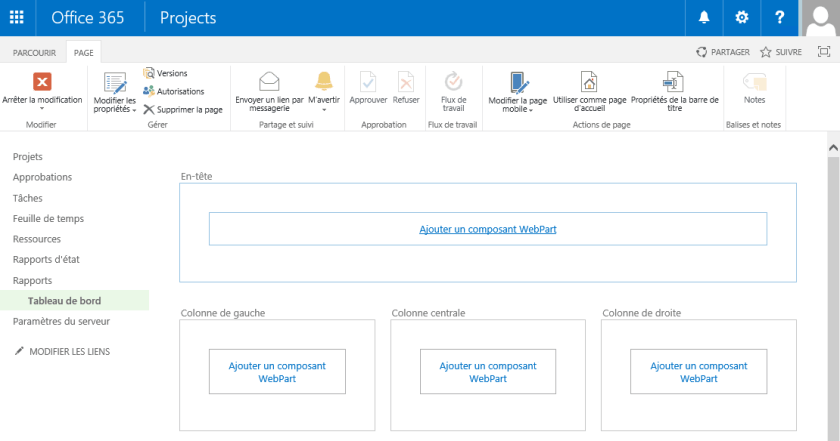Viewport: 840px width, 441px height.
Task: Click the Arrêter la modification icon
Action: pos(42,83)
